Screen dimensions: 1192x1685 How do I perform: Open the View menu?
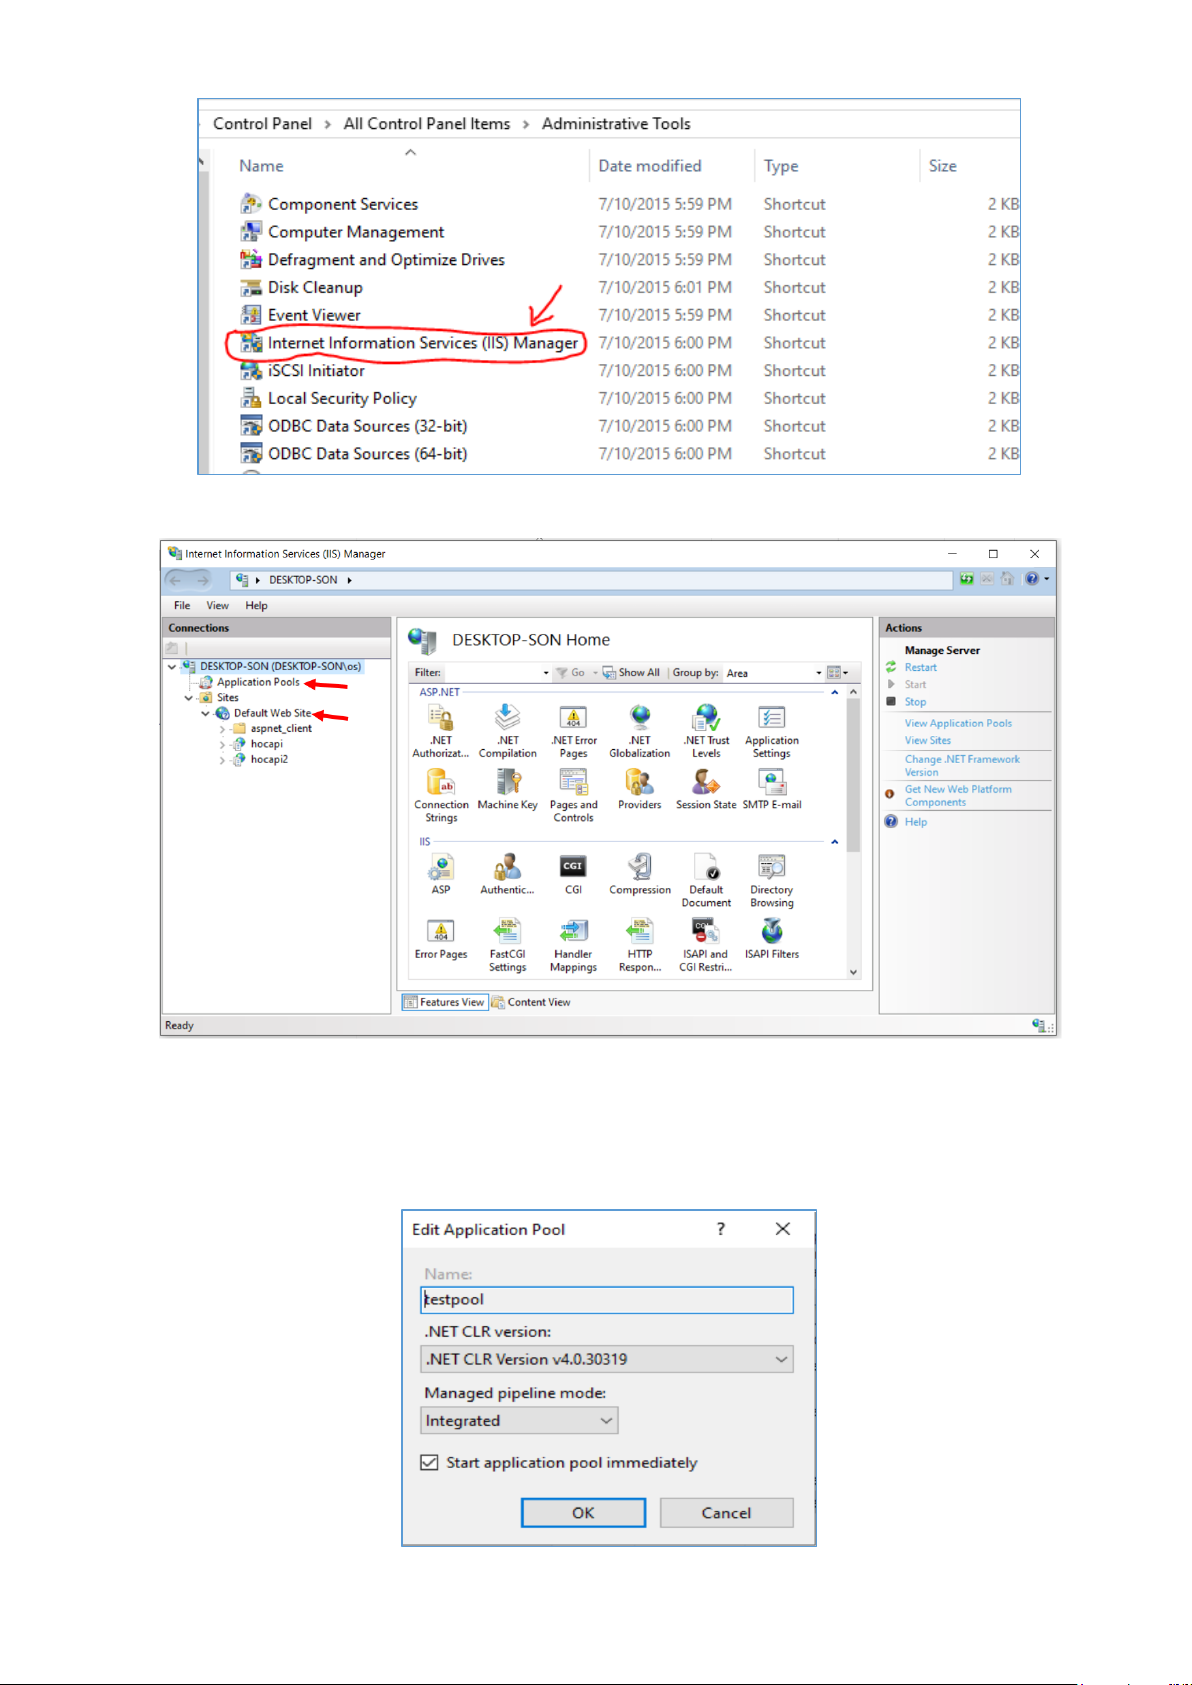click(217, 605)
